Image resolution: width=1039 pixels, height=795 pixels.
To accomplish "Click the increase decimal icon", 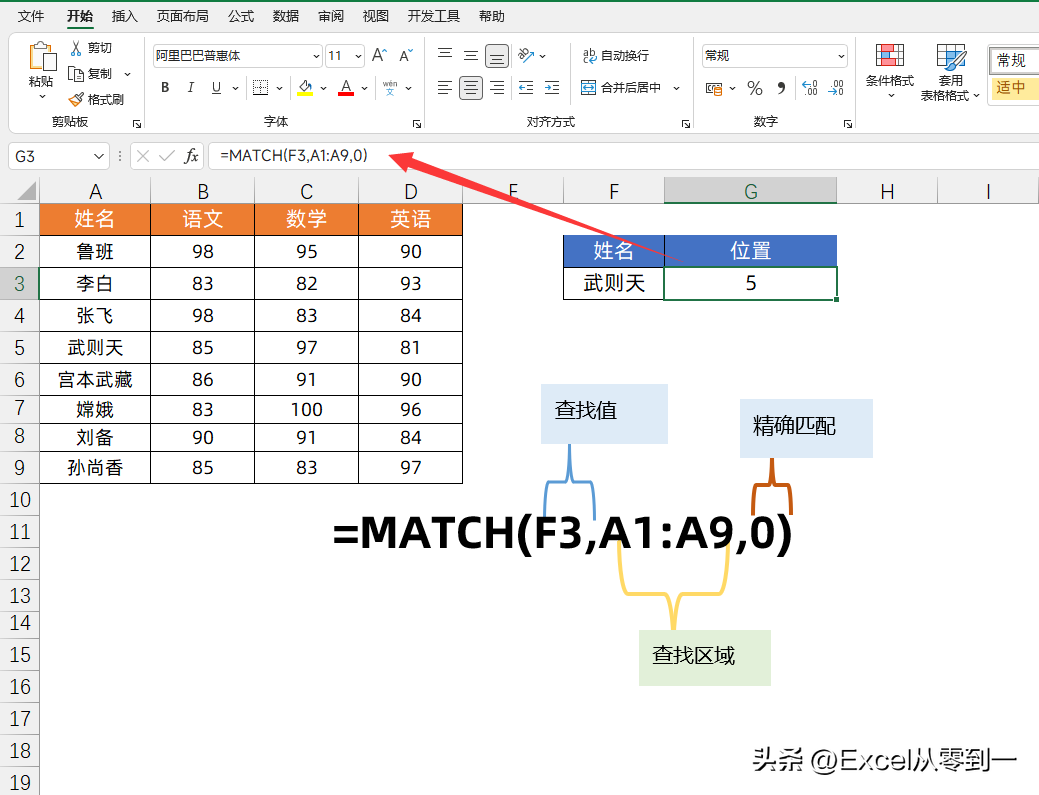I will [810, 88].
